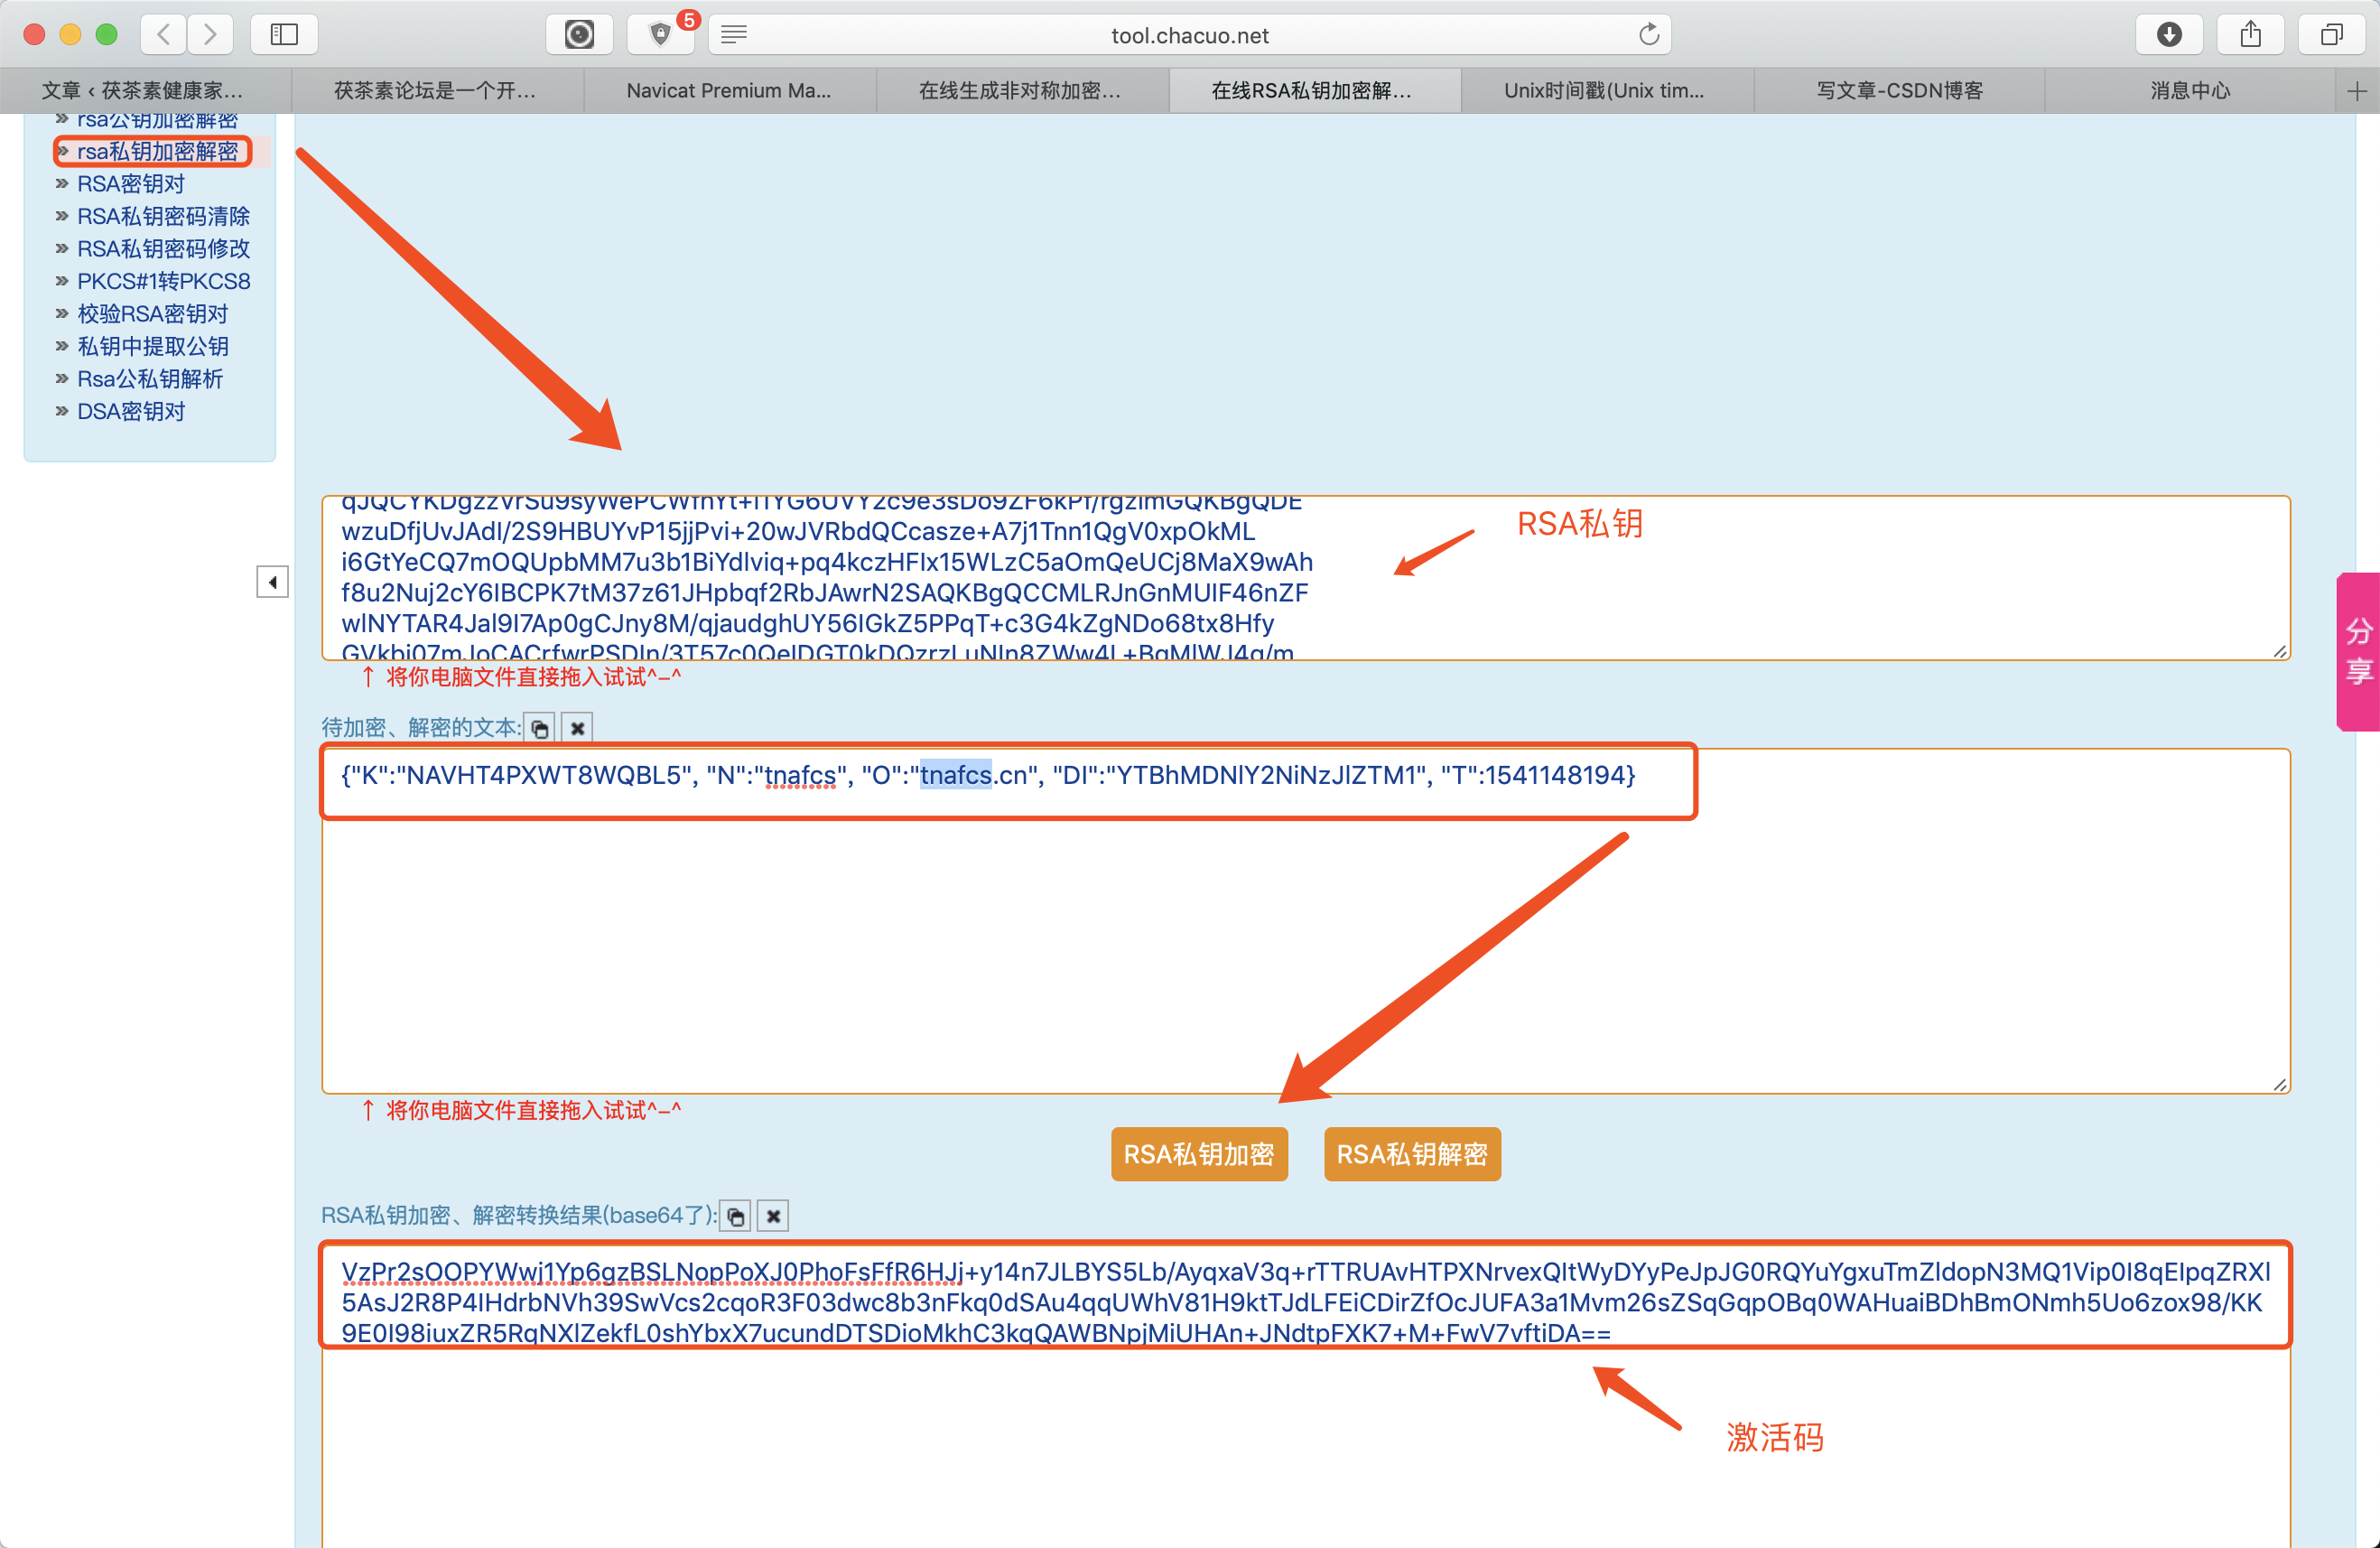The width and height of the screenshot is (2380, 1548).
Task: Click the screenshot extension icon in toolbar
Action: point(579,34)
